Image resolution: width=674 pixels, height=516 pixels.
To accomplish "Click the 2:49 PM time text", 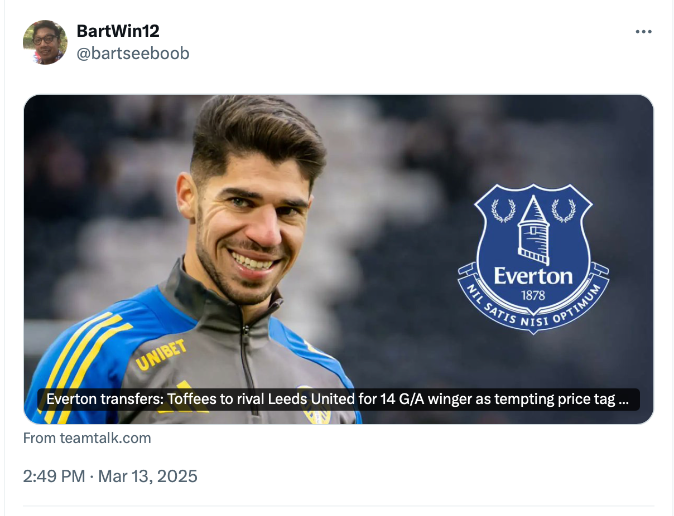I will 54,476.
